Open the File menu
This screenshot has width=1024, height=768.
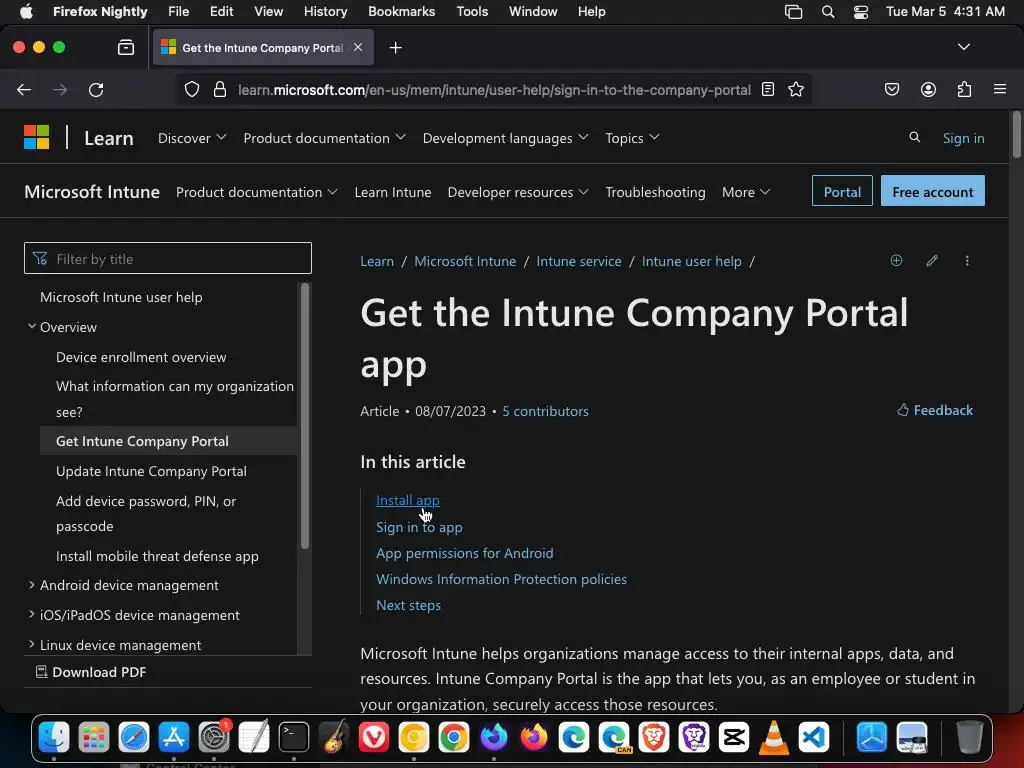(178, 12)
